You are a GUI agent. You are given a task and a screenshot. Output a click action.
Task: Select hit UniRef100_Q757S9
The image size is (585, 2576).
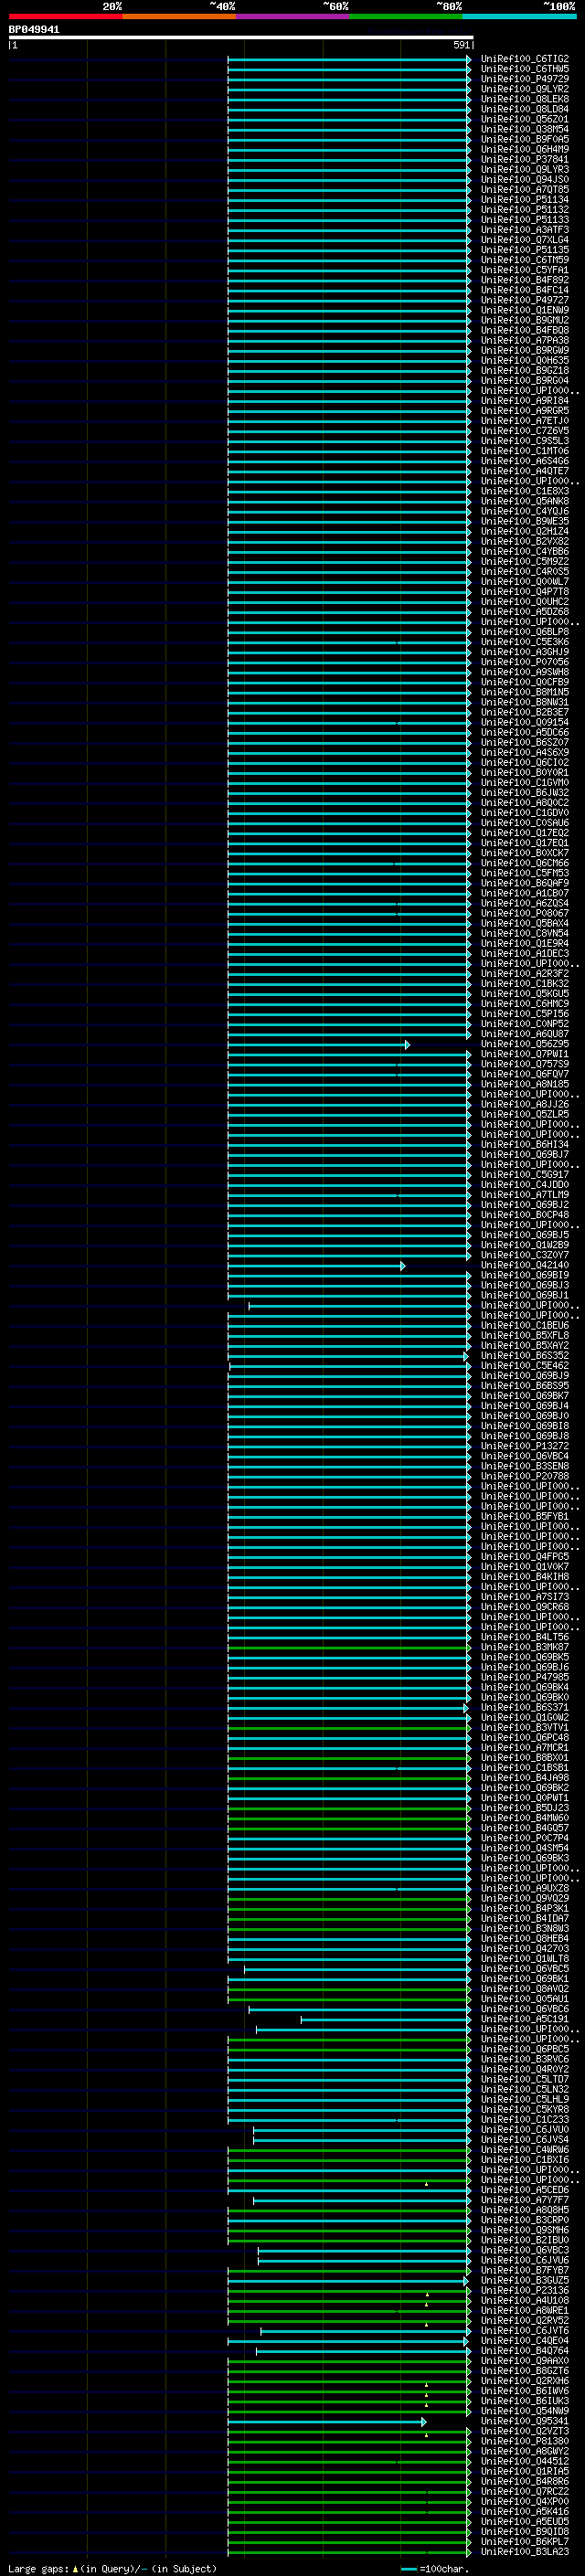click(x=525, y=1064)
